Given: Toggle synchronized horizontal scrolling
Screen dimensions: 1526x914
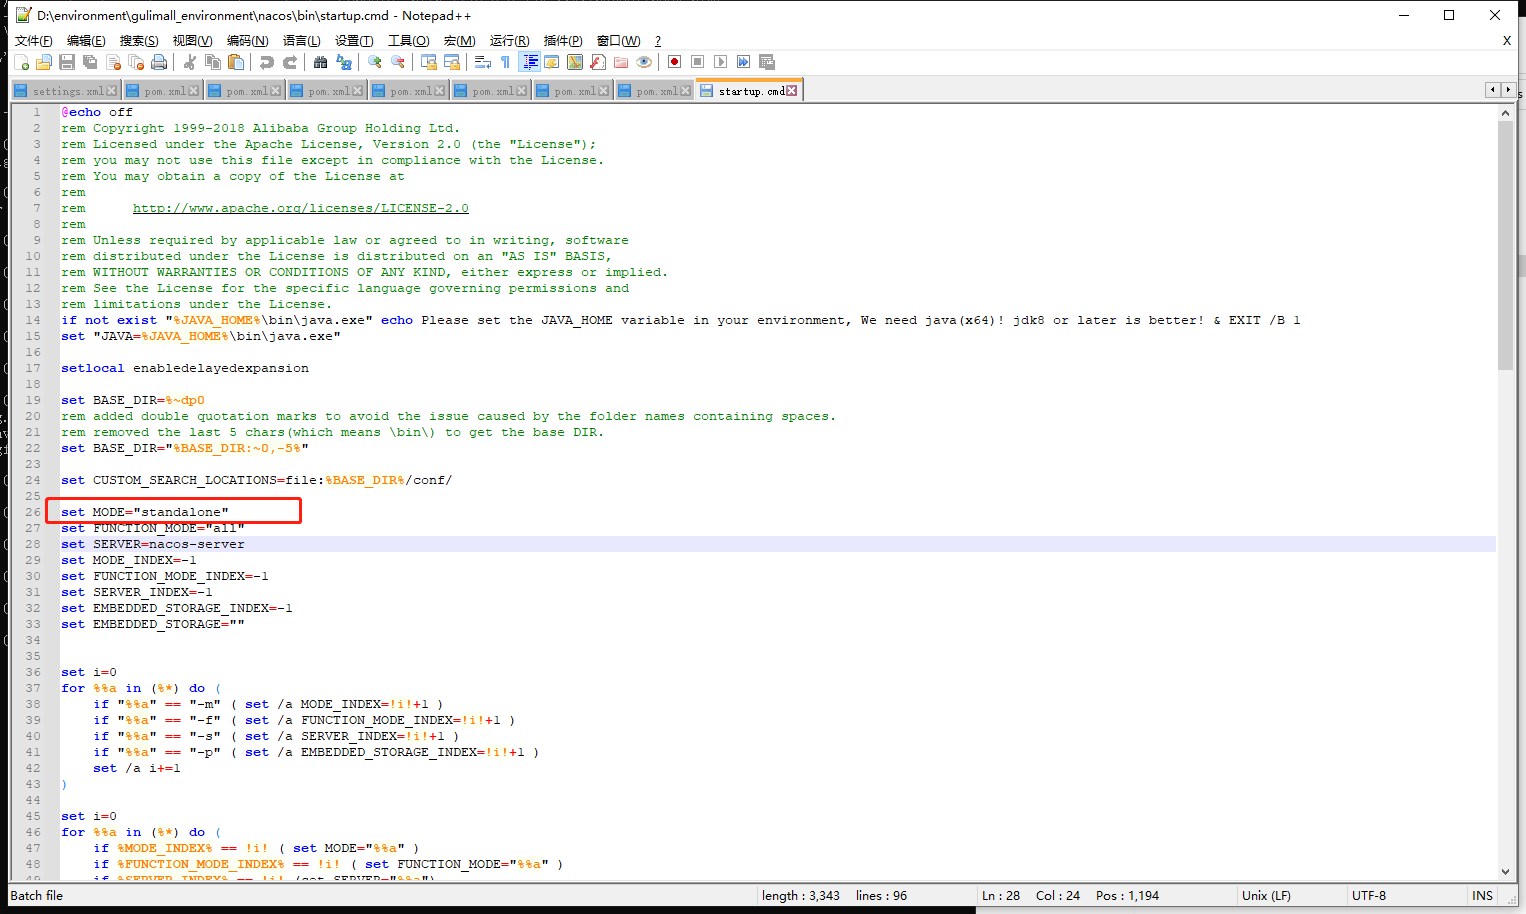Looking at the screenshot, I should pyautogui.click(x=451, y=62).
